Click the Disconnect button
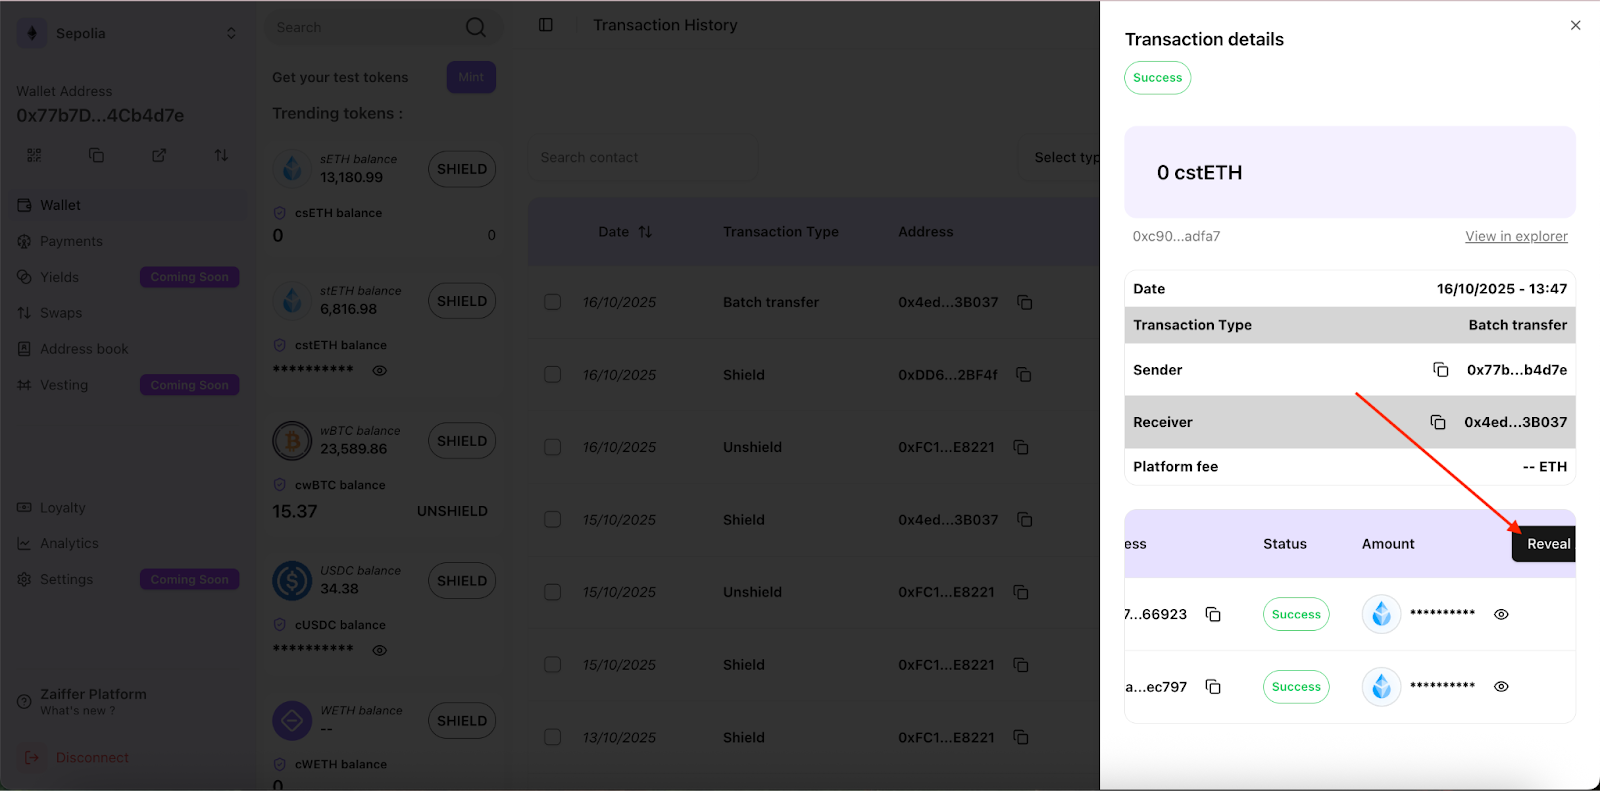Viewport: 1600px width, 791px height. pyautogui.click(x=77, y=758)
